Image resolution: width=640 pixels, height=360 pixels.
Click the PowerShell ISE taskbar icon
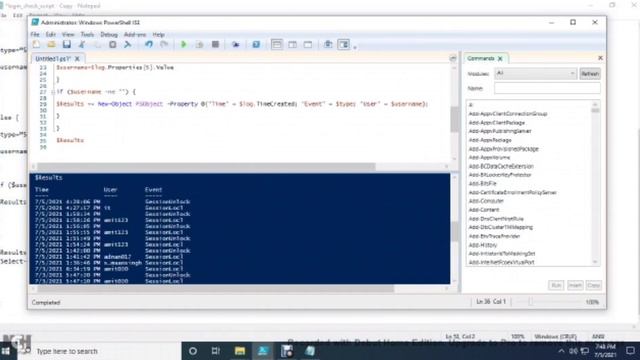click(263, 351)
